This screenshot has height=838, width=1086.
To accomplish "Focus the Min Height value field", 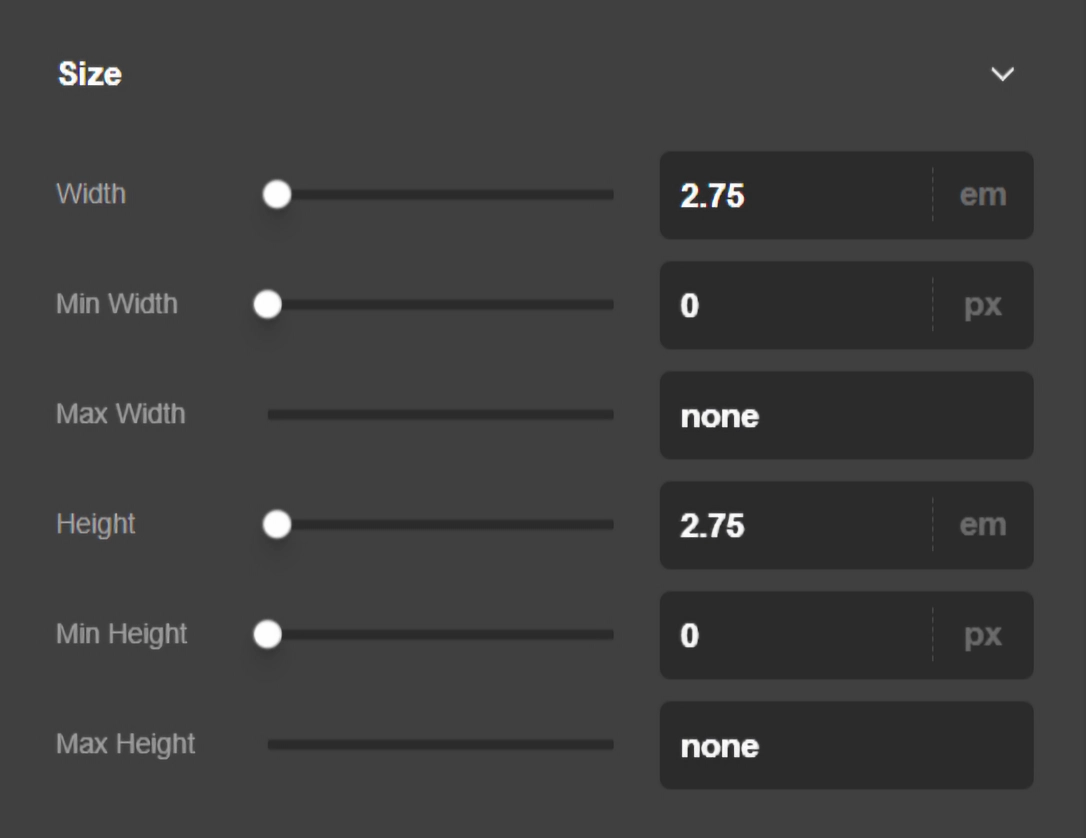I will [790, 635].
